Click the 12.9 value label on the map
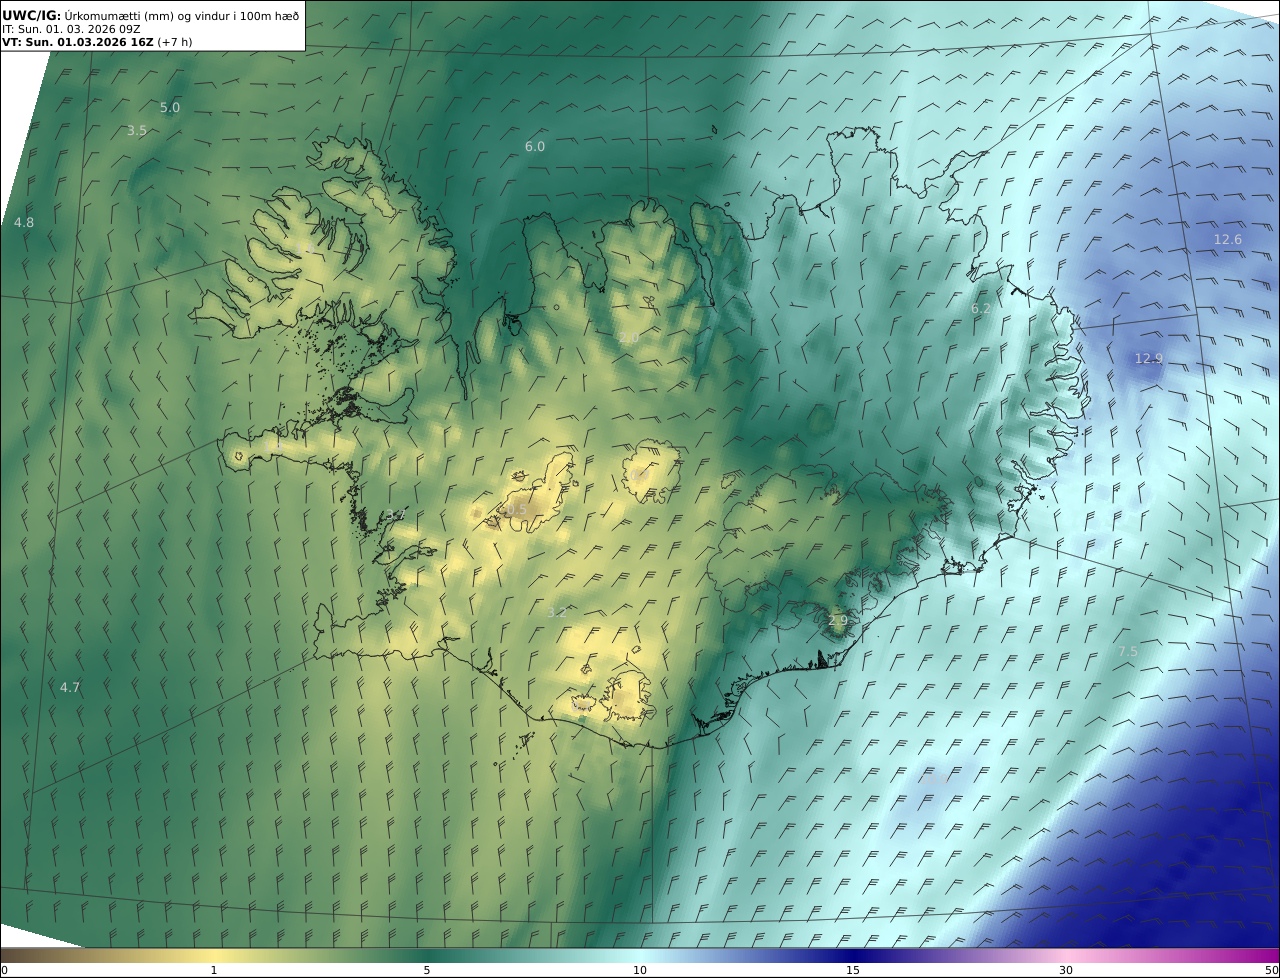 (1149, 358)
